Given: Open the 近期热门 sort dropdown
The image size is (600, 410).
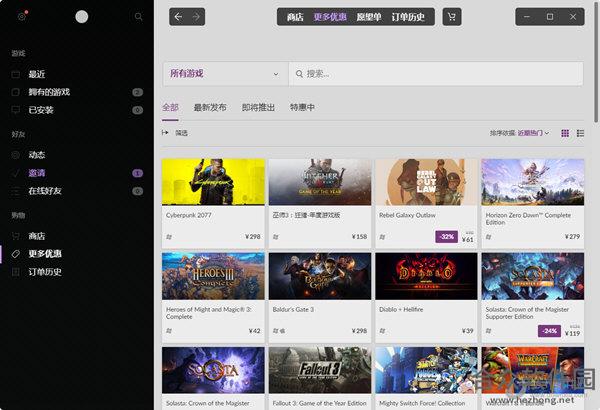Looking at the screenshot, I should (x=533, y=133).
